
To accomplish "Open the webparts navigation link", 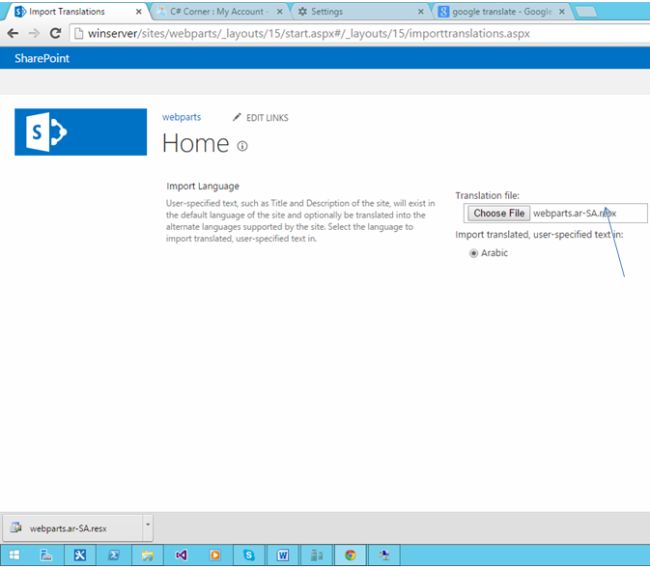I will (181, 117).
